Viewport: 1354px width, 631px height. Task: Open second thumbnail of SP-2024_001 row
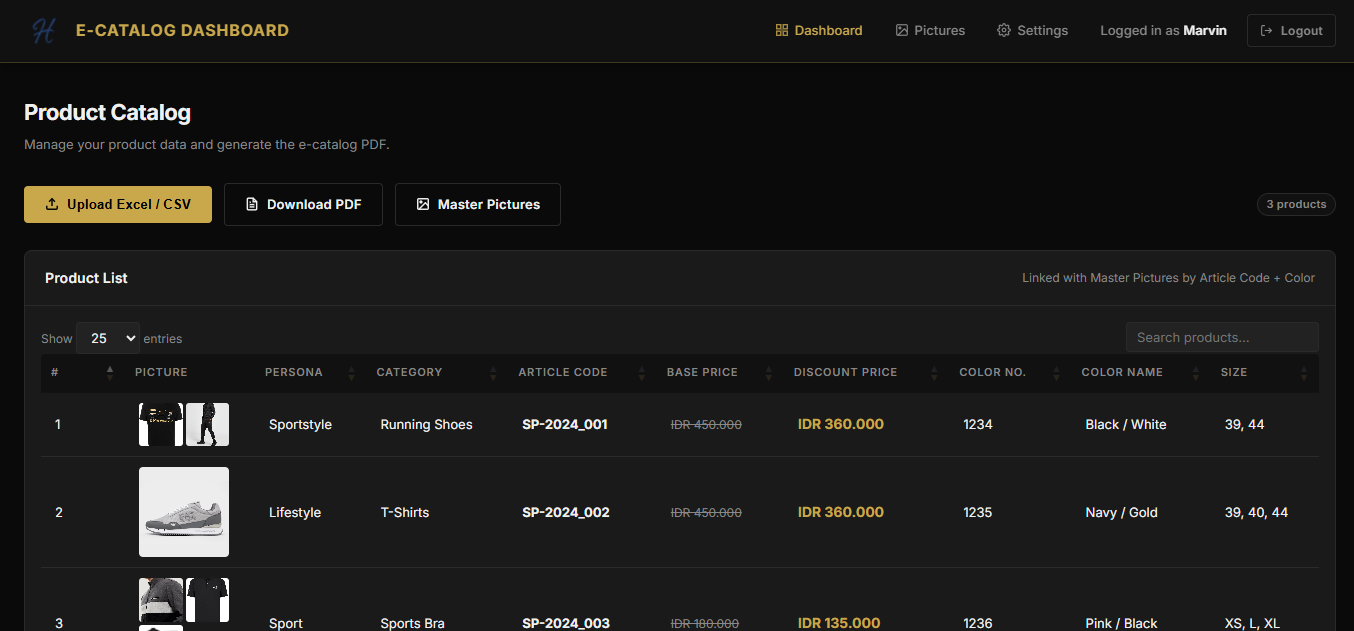coord(208,424)
